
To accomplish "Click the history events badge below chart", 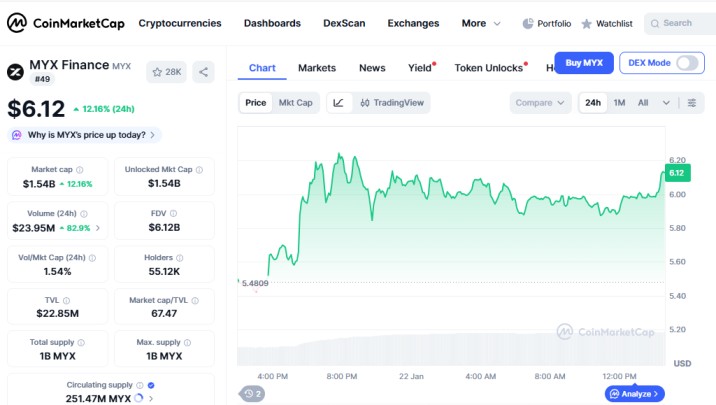I will pos(252,394).
